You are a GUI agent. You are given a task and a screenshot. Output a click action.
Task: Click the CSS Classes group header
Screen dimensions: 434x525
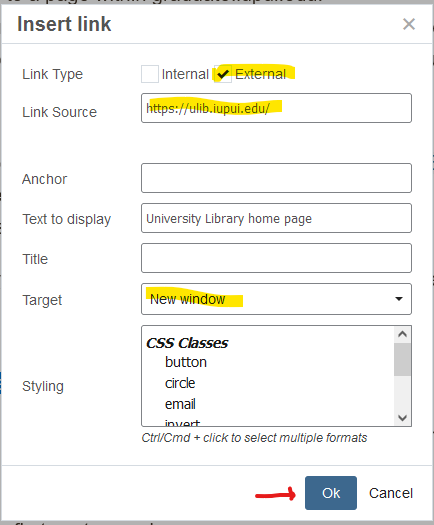tap(187, 343)
